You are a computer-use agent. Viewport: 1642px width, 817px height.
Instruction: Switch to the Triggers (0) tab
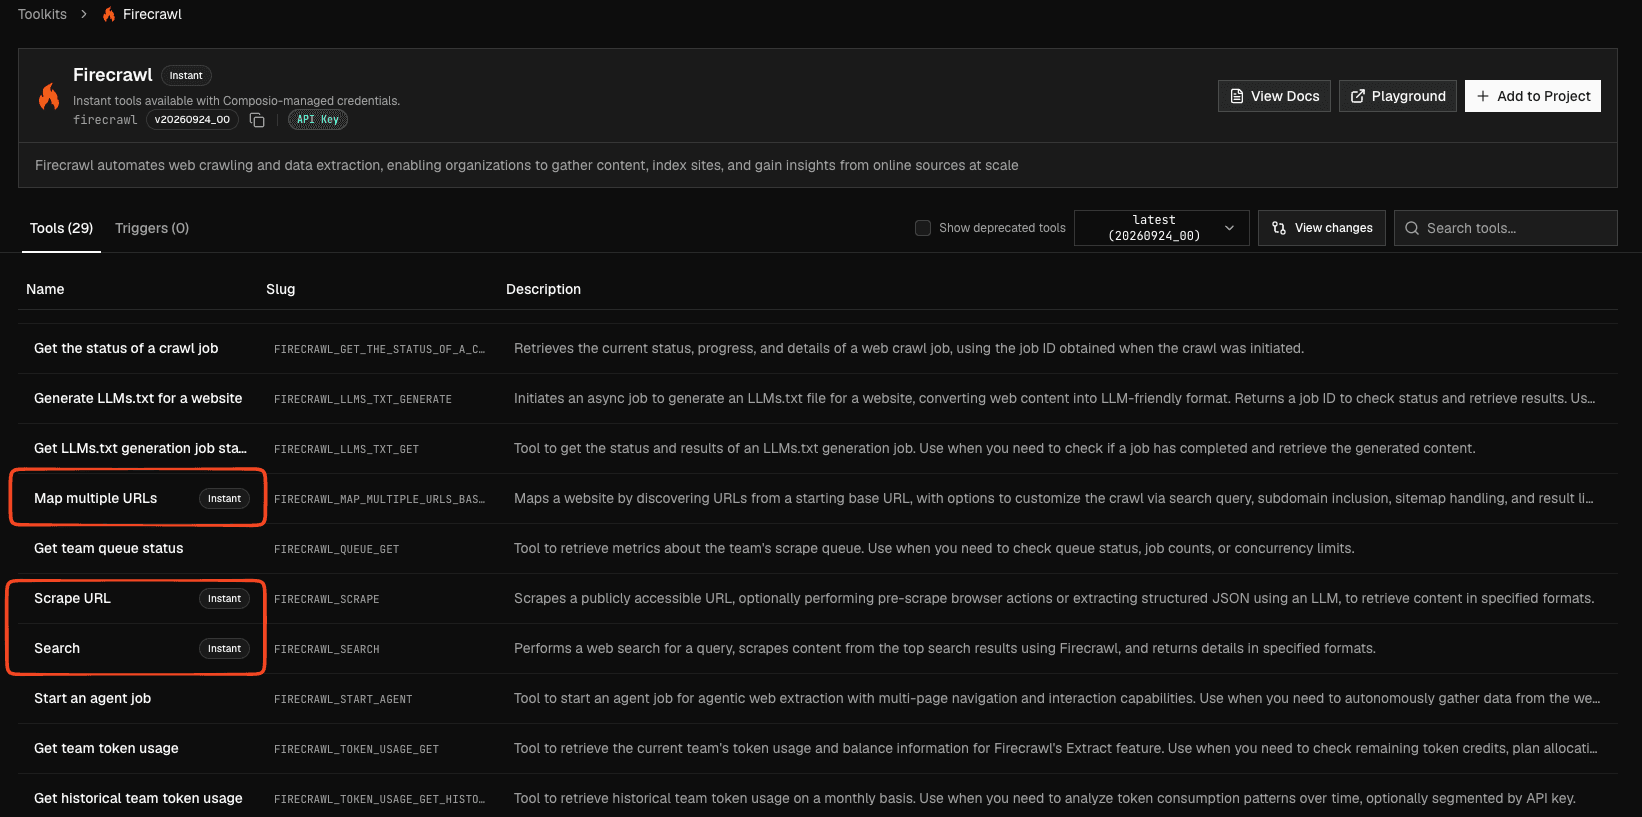[x=152, y=228]
